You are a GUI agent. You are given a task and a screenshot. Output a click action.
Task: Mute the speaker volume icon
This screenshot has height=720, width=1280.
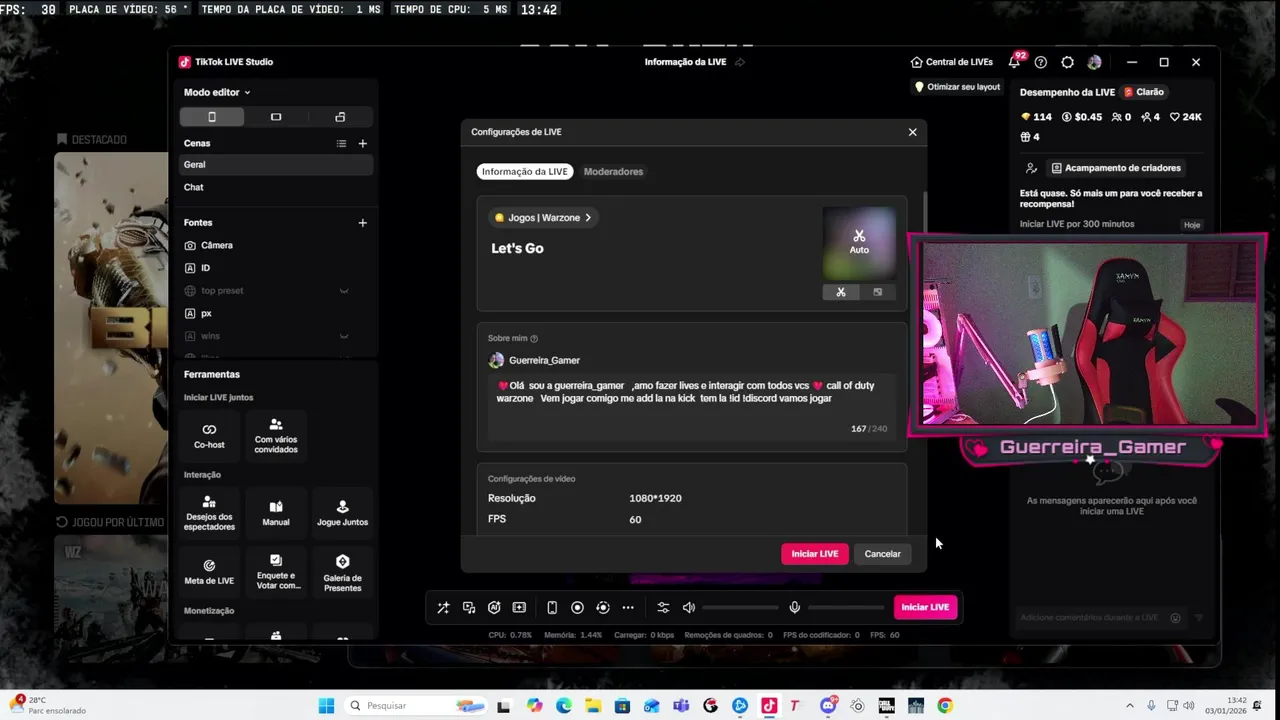click(689, 608)
